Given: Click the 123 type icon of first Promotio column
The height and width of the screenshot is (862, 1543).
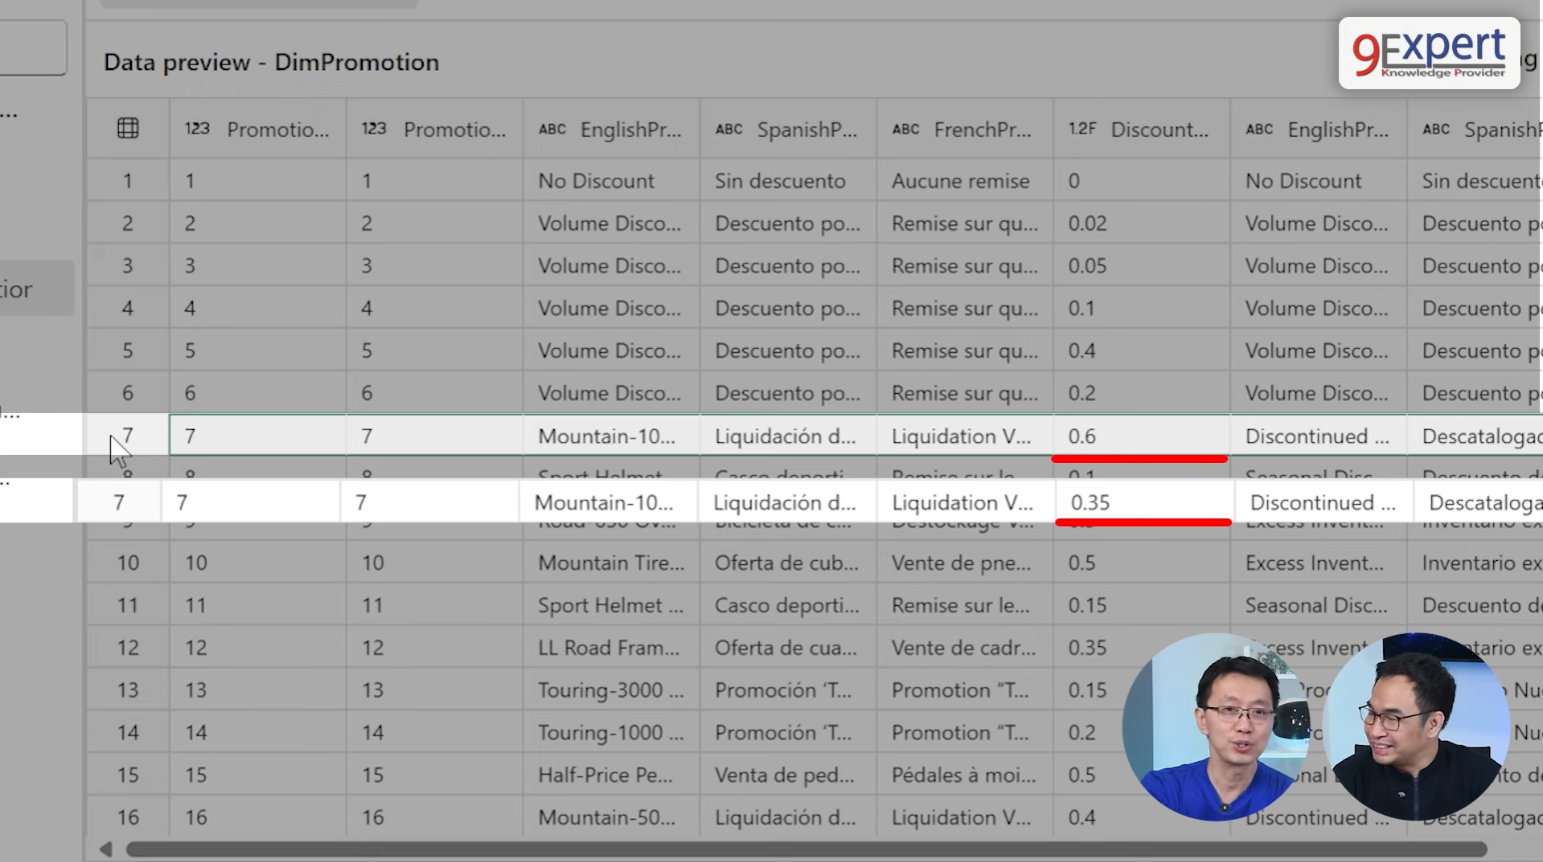Looking at the screenshot, I should tap(197, 129).
